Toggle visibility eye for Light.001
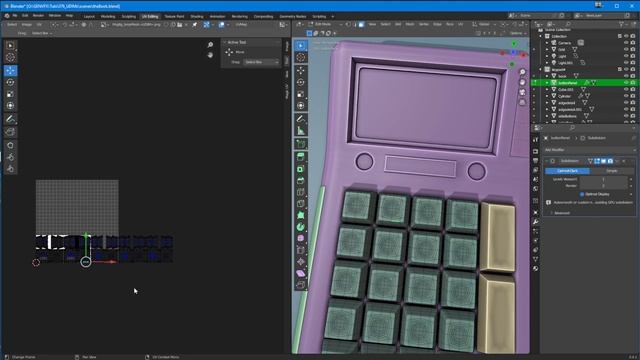Image resolution: width=640 pixels, height=360 pixels. [x=626, y=63]
